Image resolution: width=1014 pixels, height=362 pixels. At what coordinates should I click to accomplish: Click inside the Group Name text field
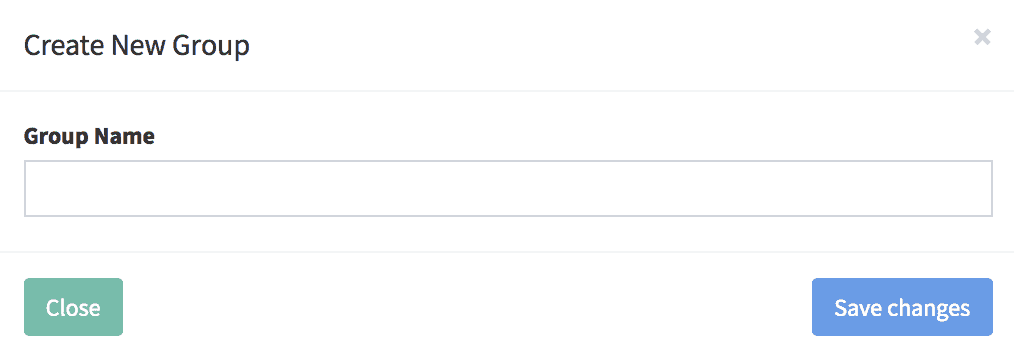click(x=508, y=188)
